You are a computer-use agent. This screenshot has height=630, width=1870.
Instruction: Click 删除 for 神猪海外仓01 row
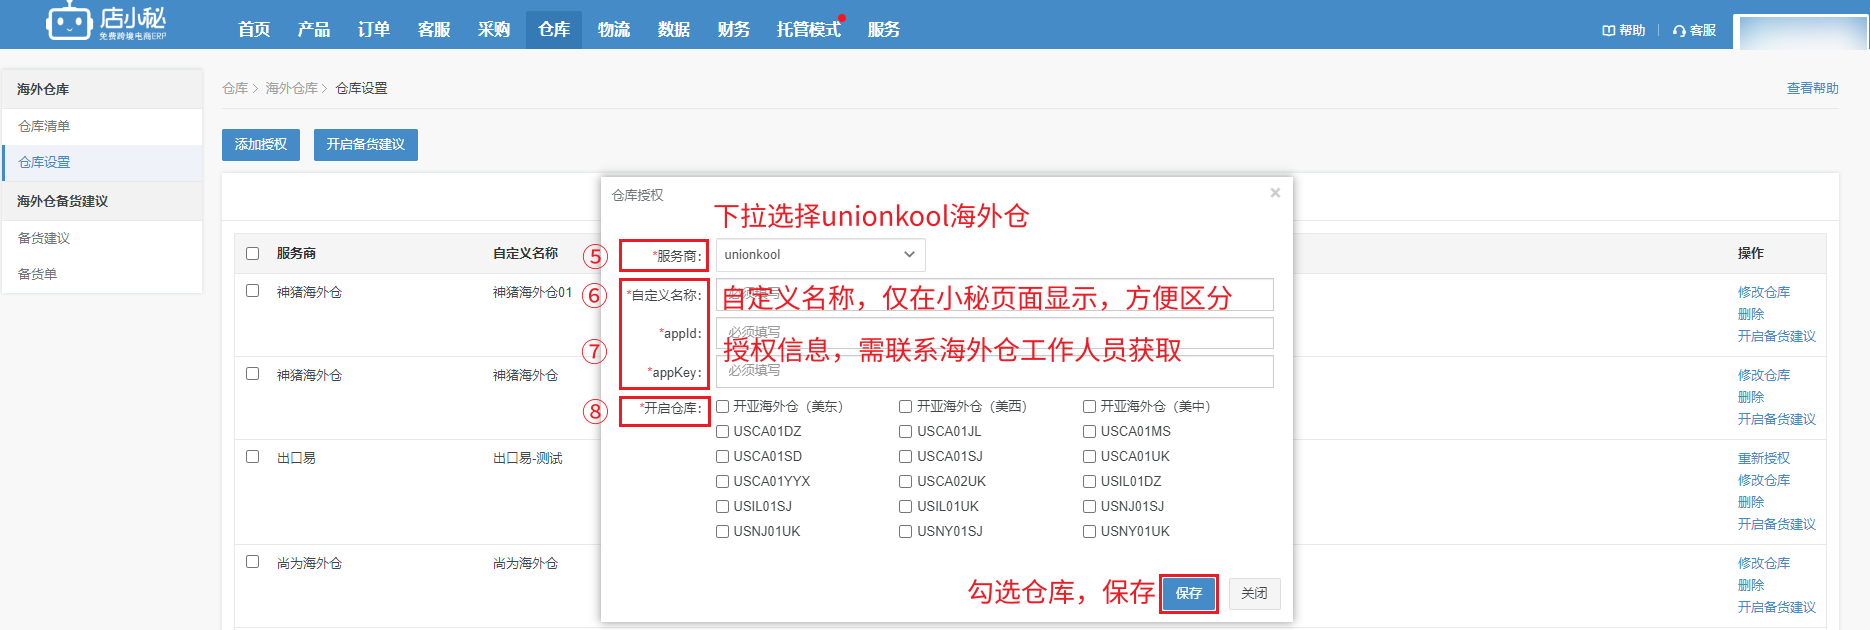tap(1751, 314)
